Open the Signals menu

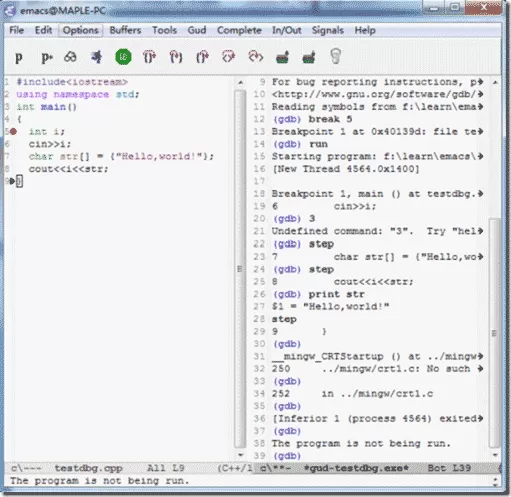(328, 30)
